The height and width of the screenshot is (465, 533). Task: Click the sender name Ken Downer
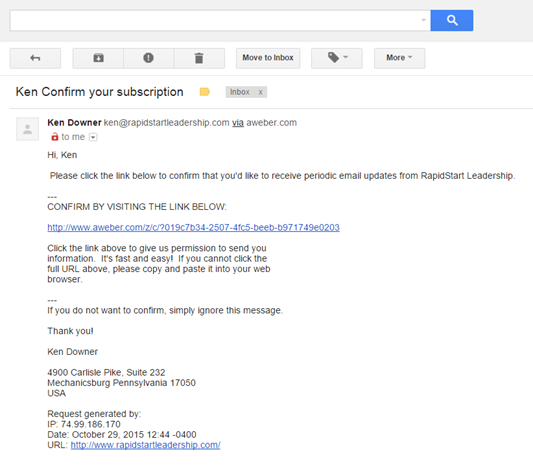[x=74, y=123]
